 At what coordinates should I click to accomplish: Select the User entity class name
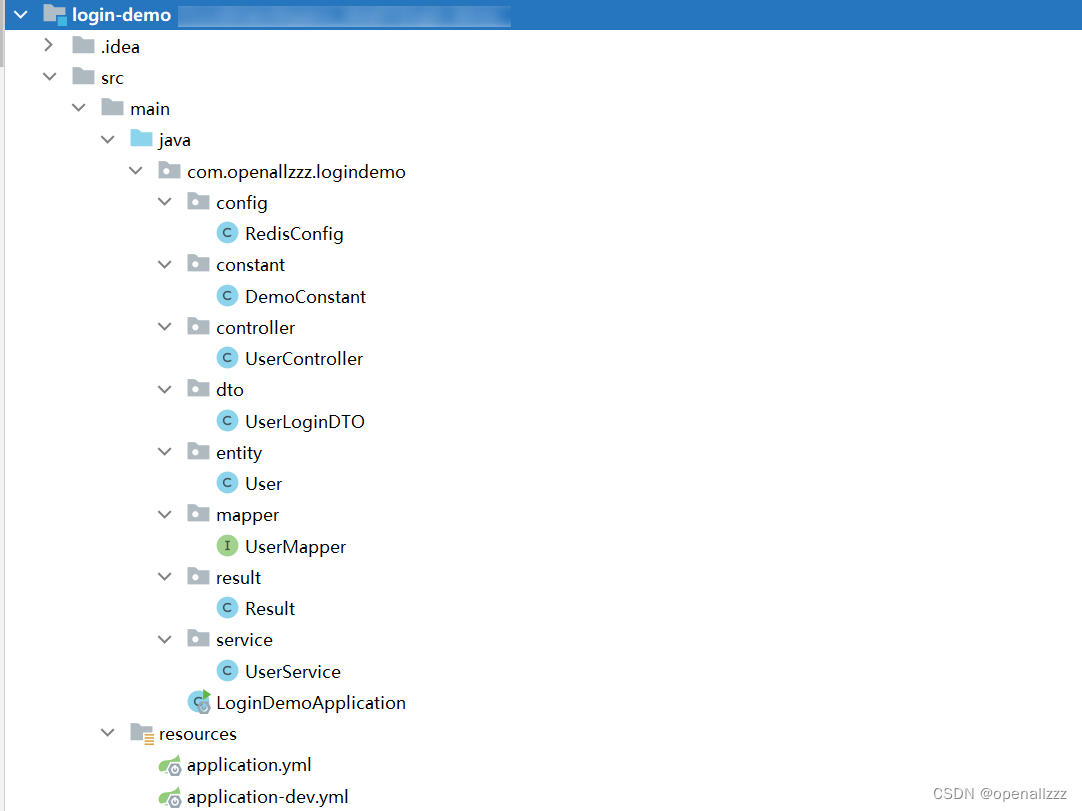(x=264, y=483)
